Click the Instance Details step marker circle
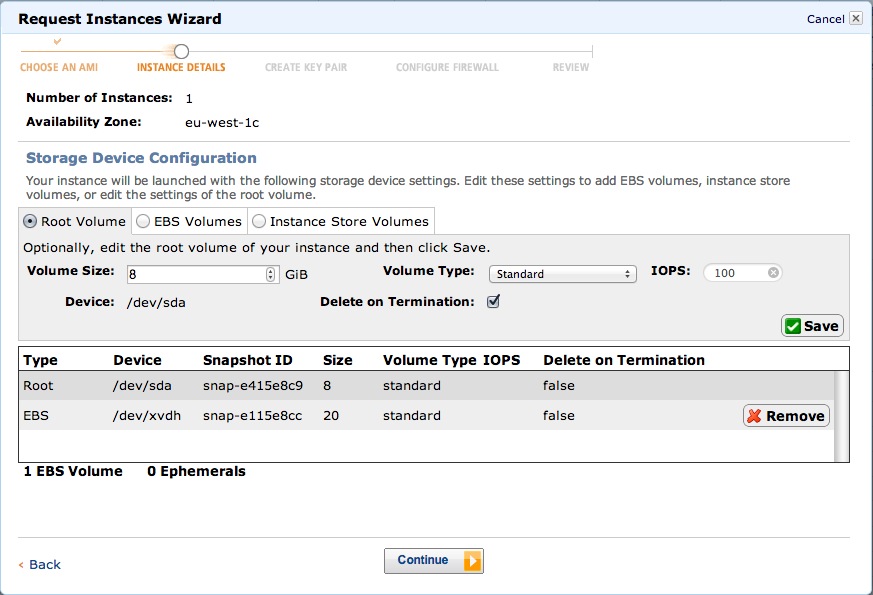The image size is (873, 595). point(181,51)
